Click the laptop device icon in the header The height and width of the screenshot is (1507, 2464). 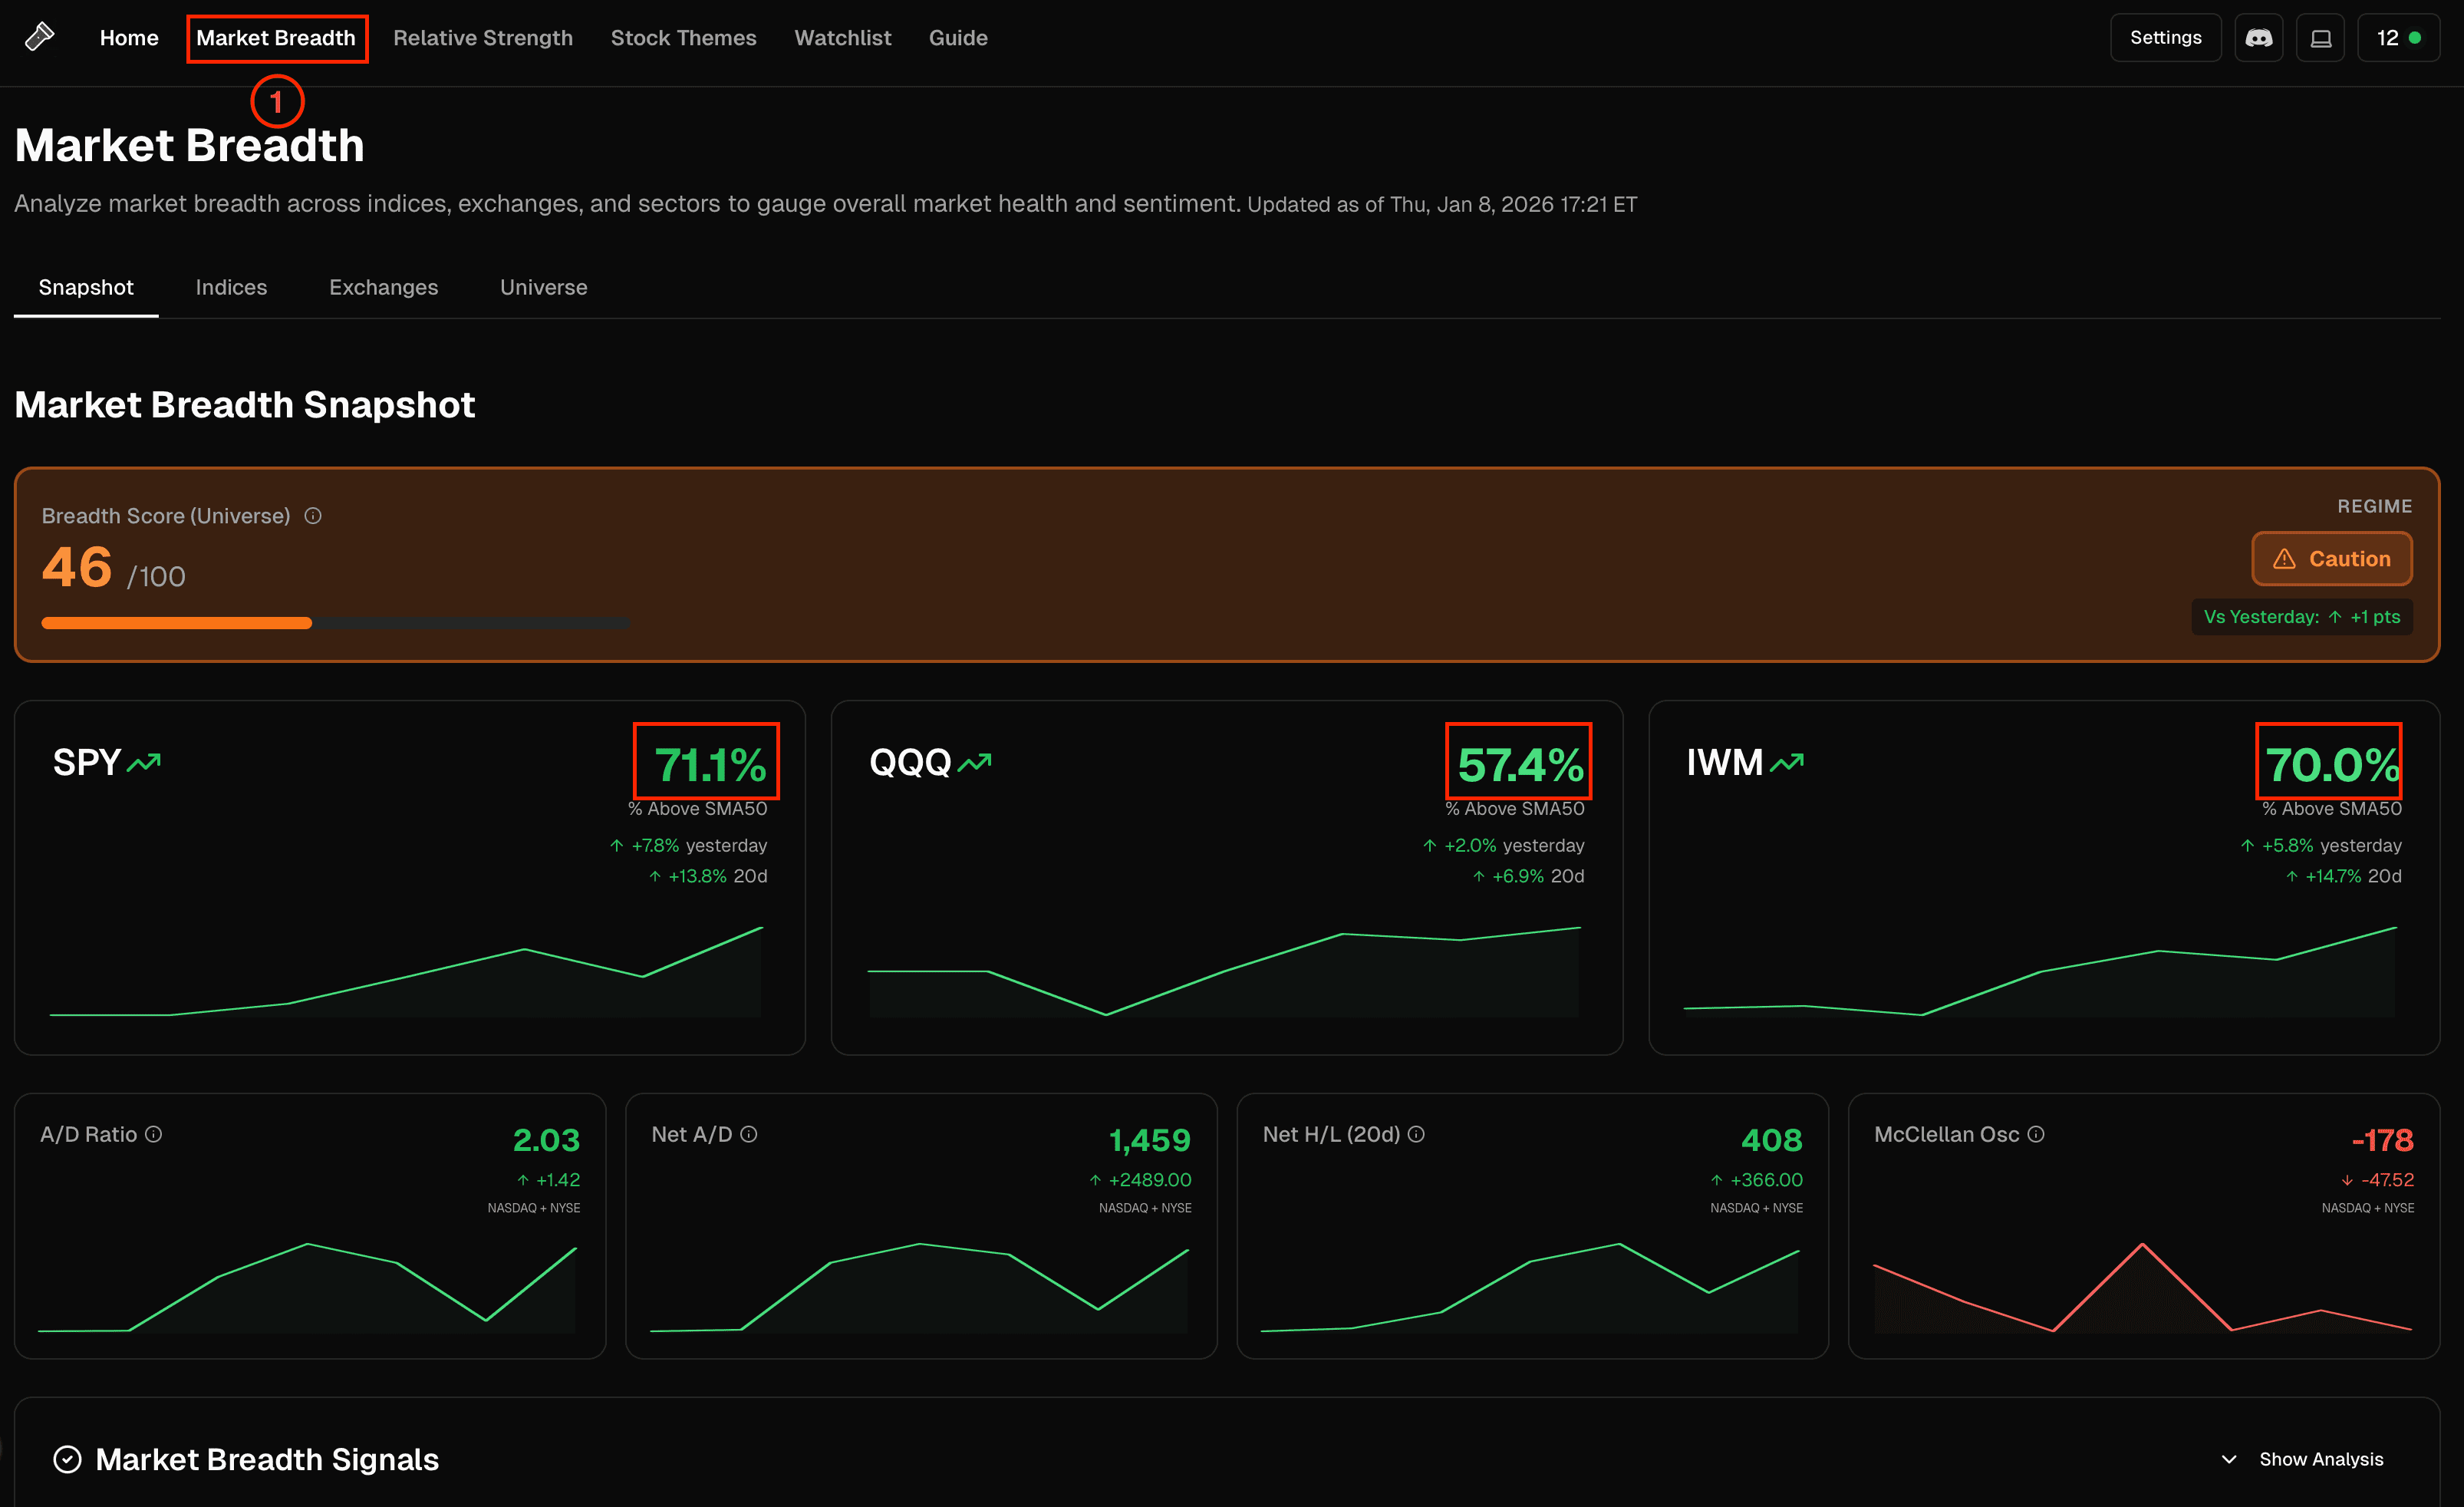pyautogui.click(x=2321, y=37)
